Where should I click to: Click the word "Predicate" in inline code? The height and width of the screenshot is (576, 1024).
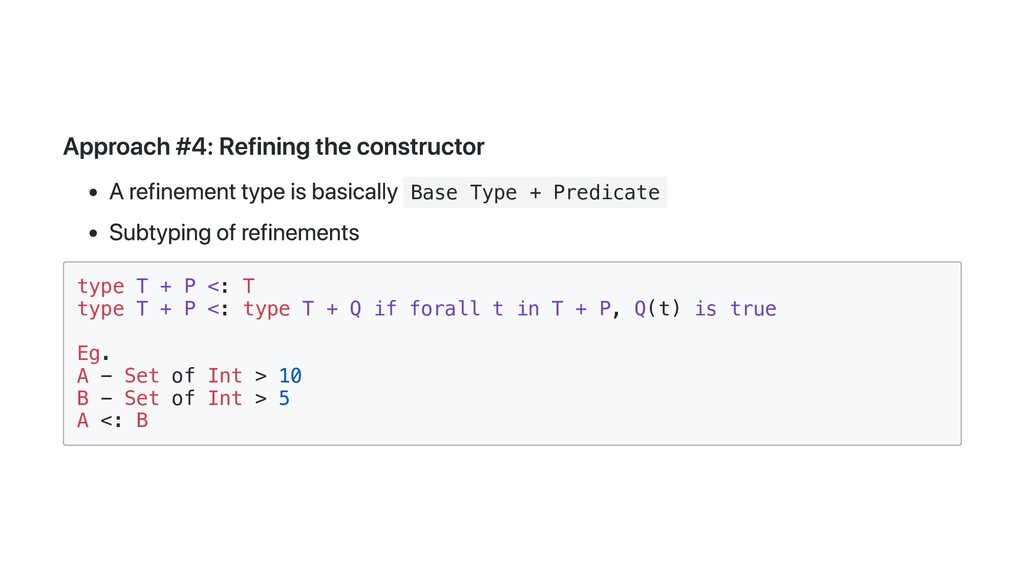pyautogui.click(x=606, y=193)
